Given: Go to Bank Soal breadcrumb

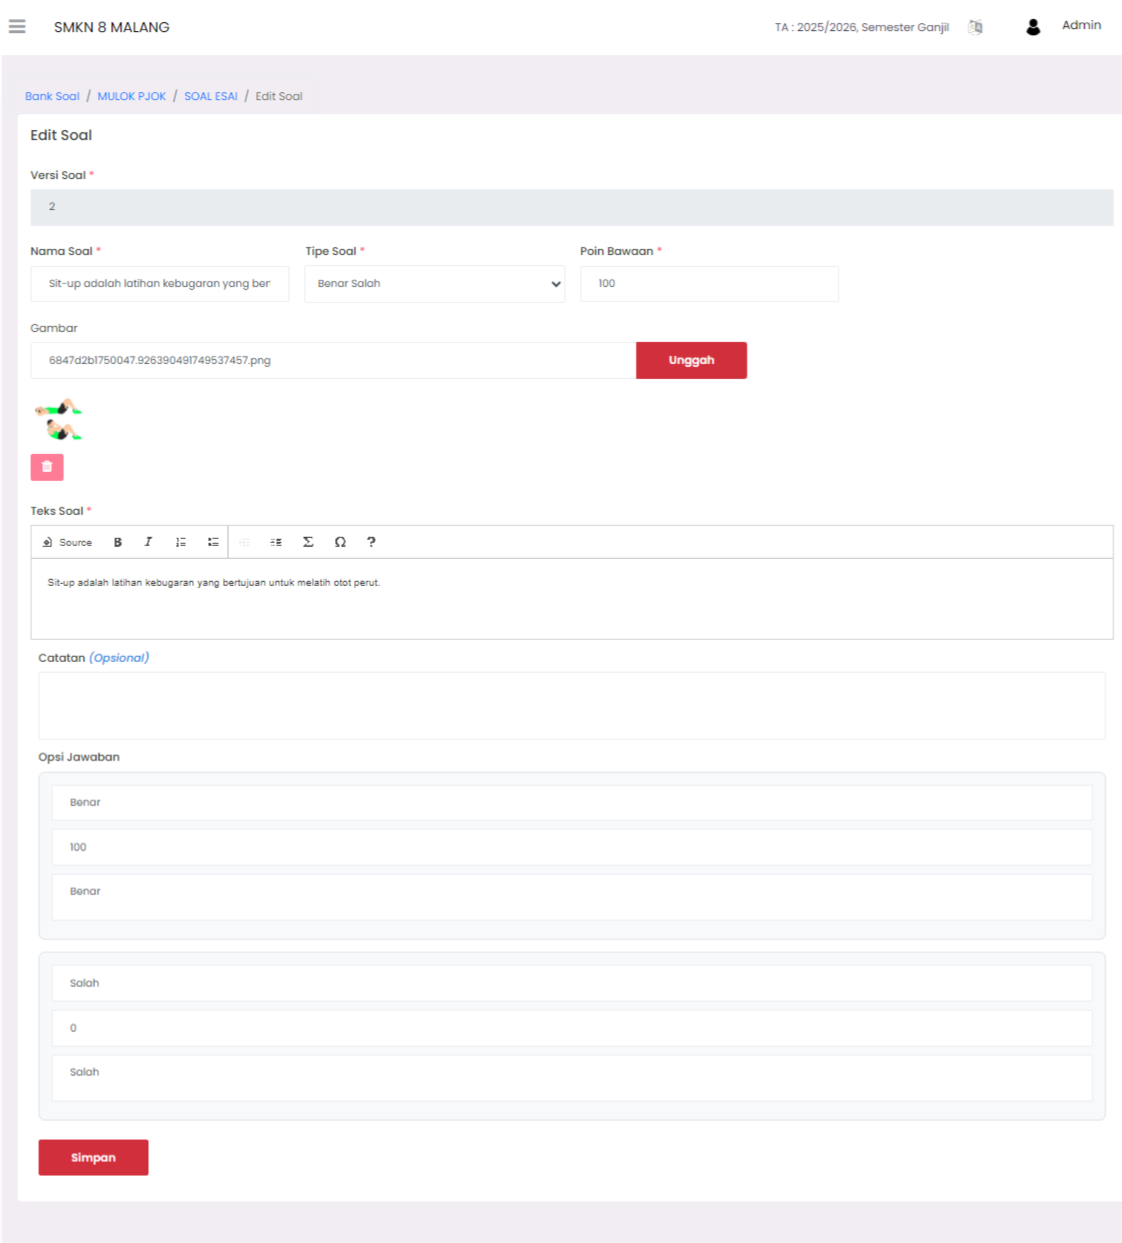Looking at the screenshot, I should (52, 96).
